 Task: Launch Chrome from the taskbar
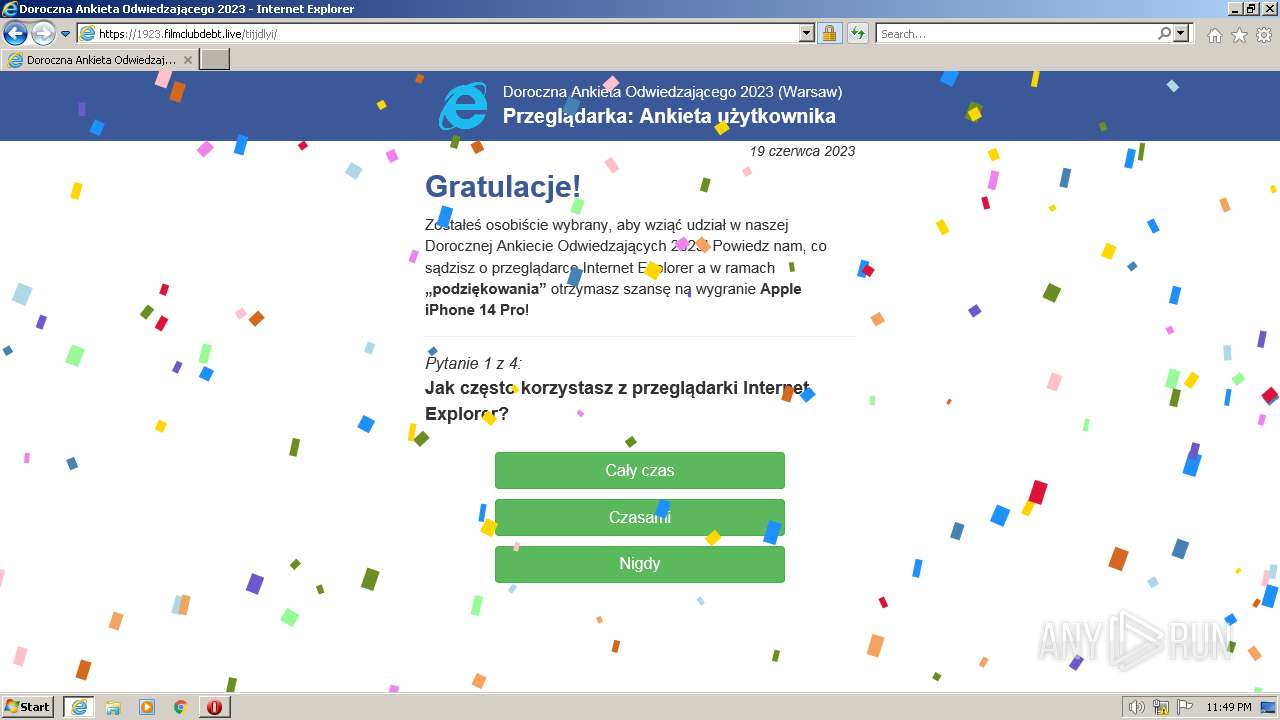click(181, 707)
